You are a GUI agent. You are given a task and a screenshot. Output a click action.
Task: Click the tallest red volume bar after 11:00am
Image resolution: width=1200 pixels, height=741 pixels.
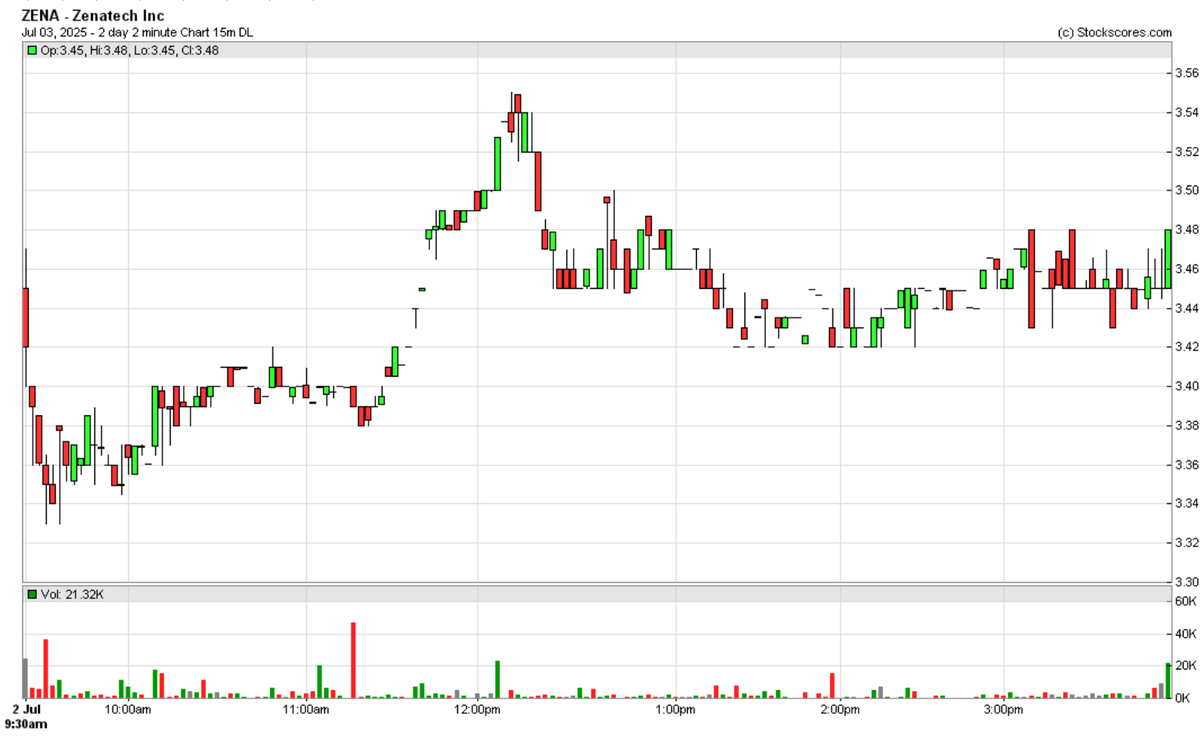(353, 660)
